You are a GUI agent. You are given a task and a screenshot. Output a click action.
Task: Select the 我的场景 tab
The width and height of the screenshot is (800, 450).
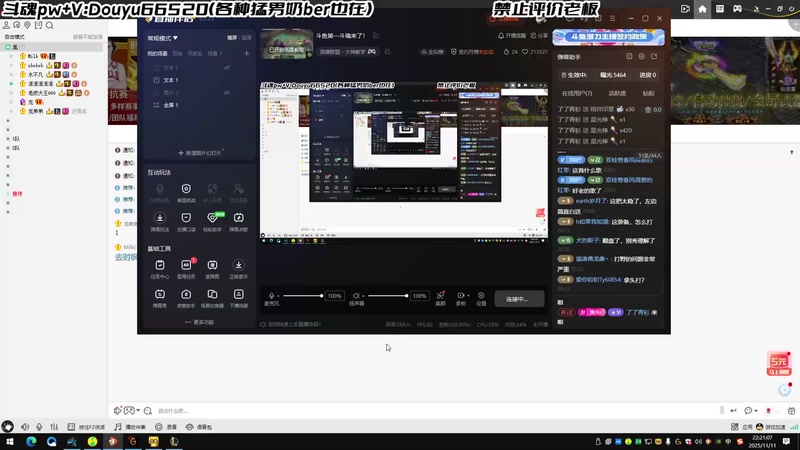[x=157, y=53]
